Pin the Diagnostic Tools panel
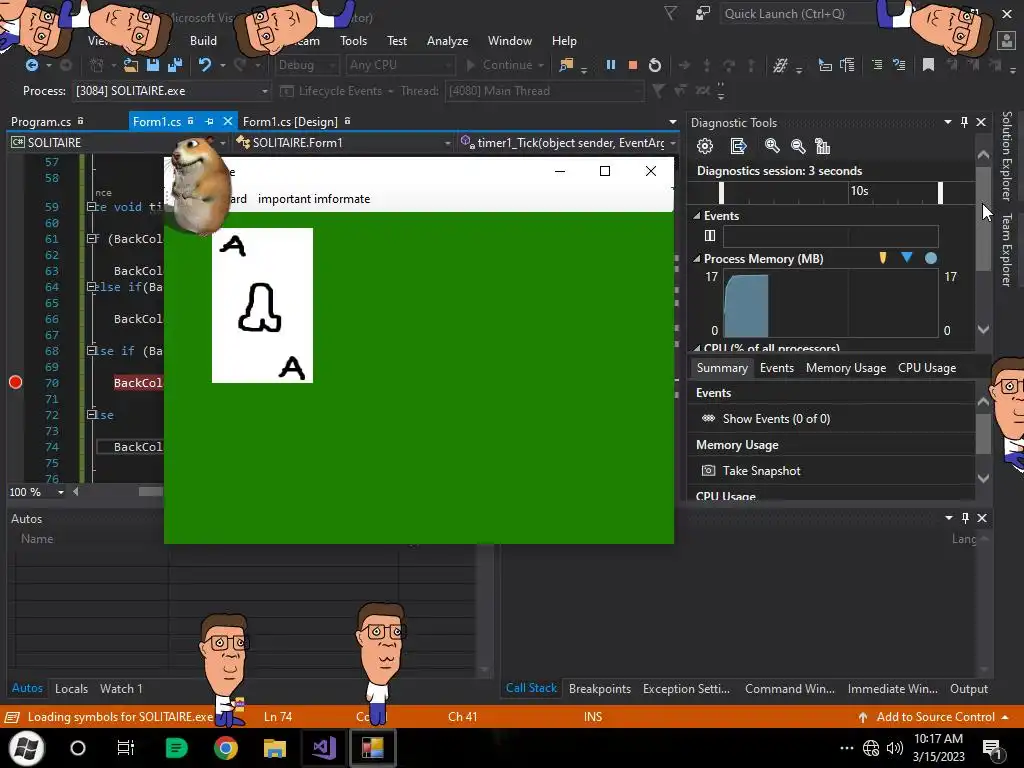This screenshot has height=768, width=1024. (x=965, y=122)
